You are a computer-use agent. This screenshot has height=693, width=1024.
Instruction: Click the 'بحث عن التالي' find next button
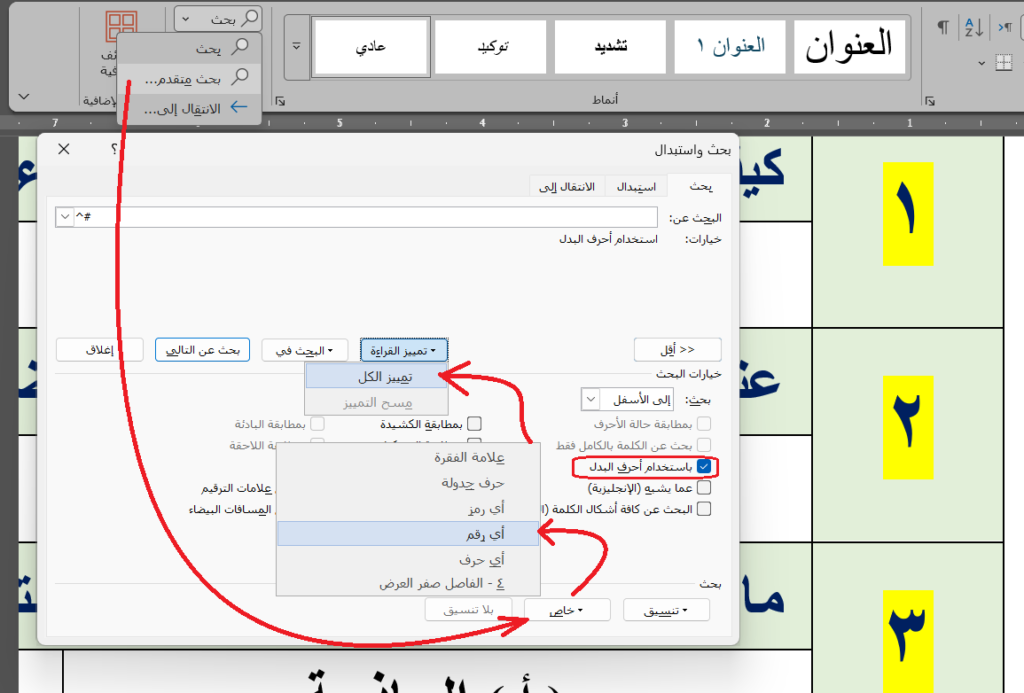click(x=201, y=349)
